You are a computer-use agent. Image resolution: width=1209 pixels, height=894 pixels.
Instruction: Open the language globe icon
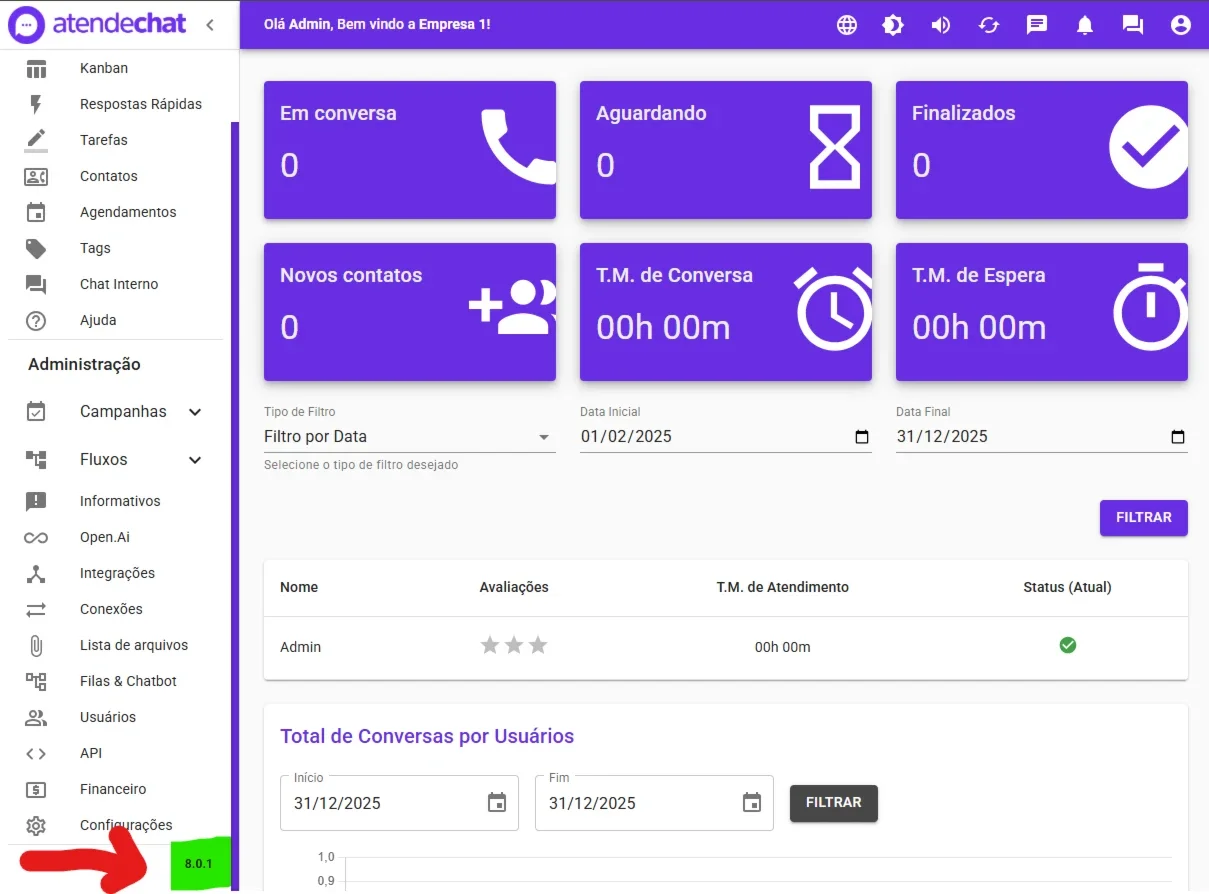pos(847,25)
